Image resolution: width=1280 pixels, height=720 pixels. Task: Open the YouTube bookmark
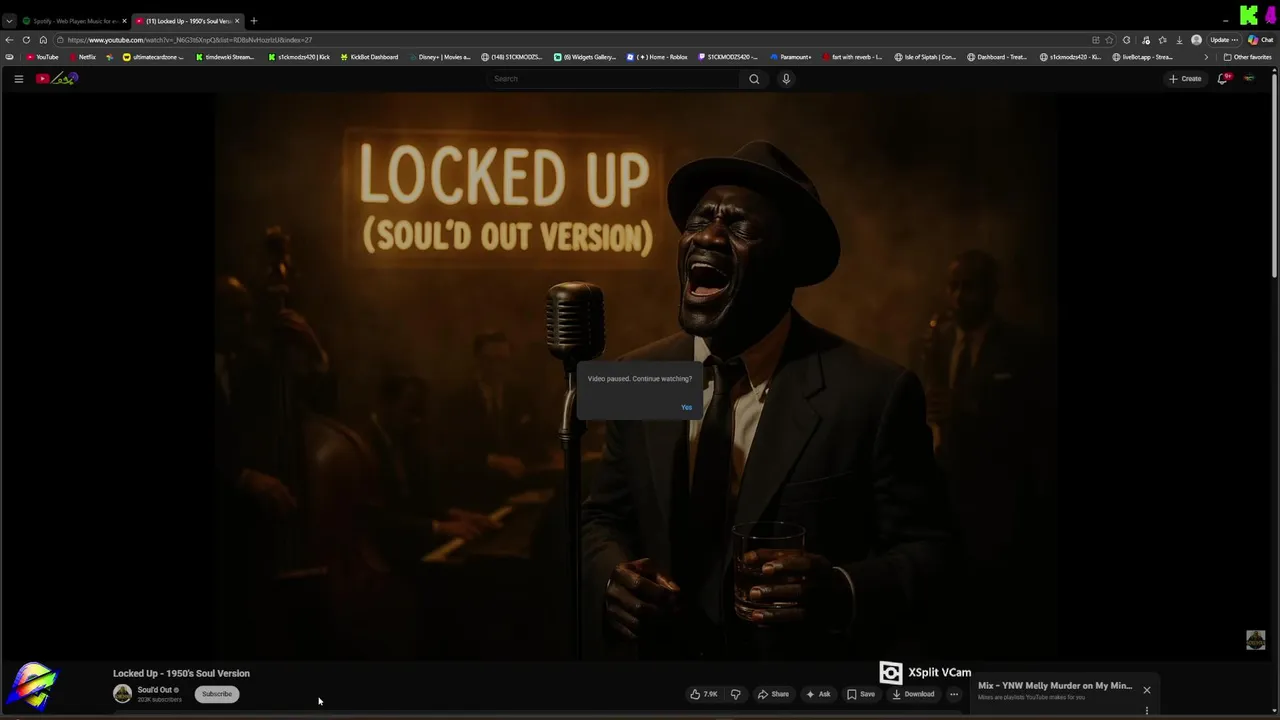coord(42,57)
